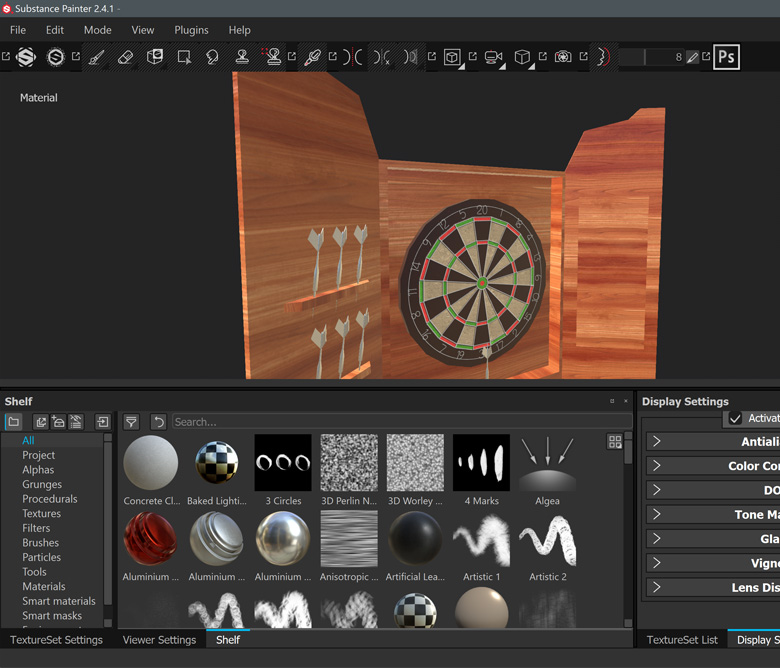The height and width of the screenshot is (668, 780).
Task: Click the Shelf panel float icon
Action: pos(612,401)
